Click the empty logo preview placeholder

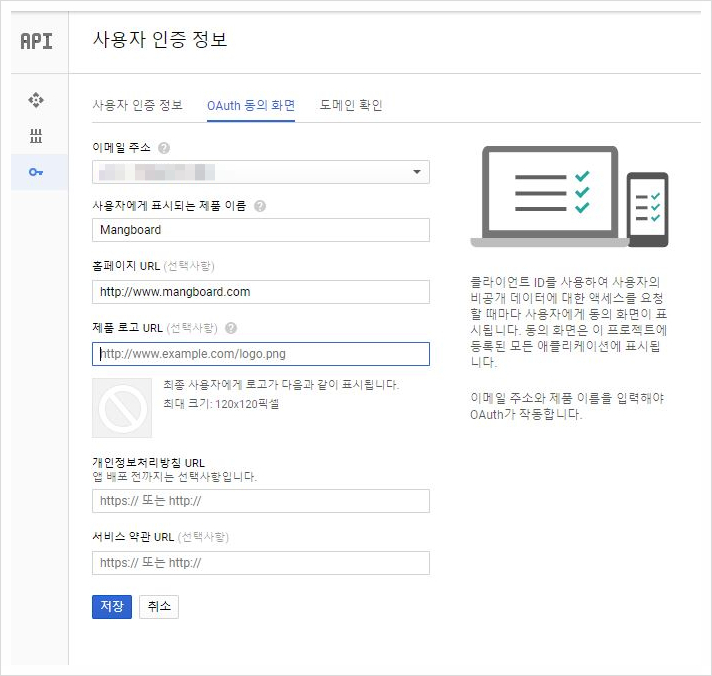click(122, 408)
